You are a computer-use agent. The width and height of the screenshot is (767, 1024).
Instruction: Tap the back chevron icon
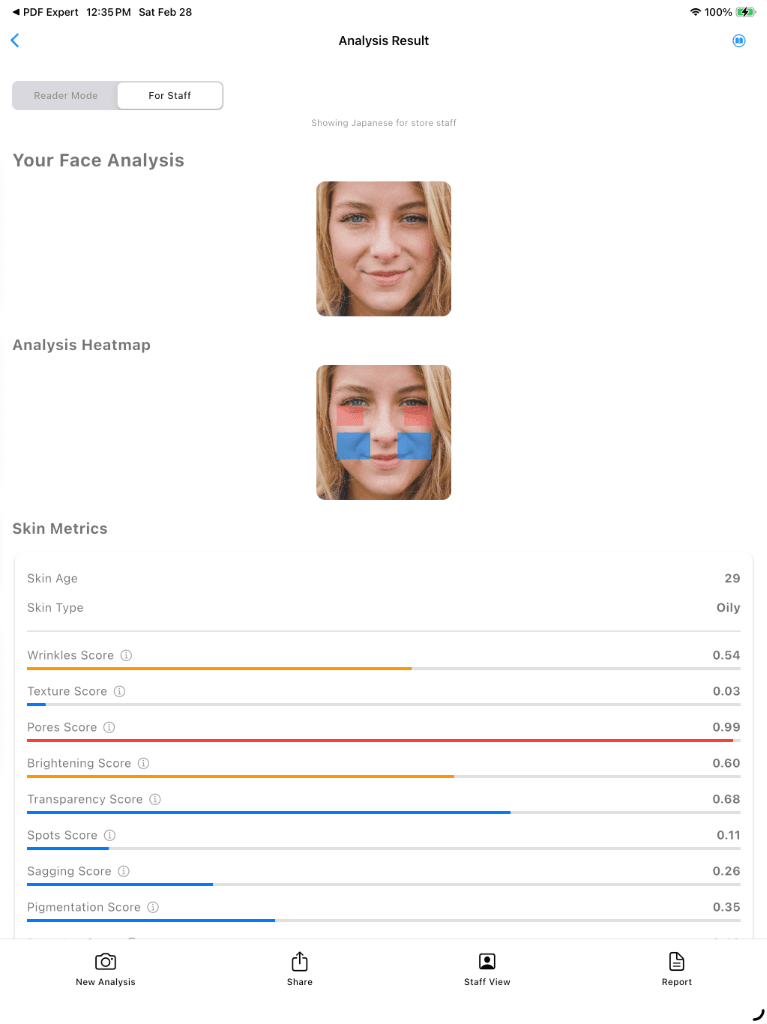(x=15, y=41)
